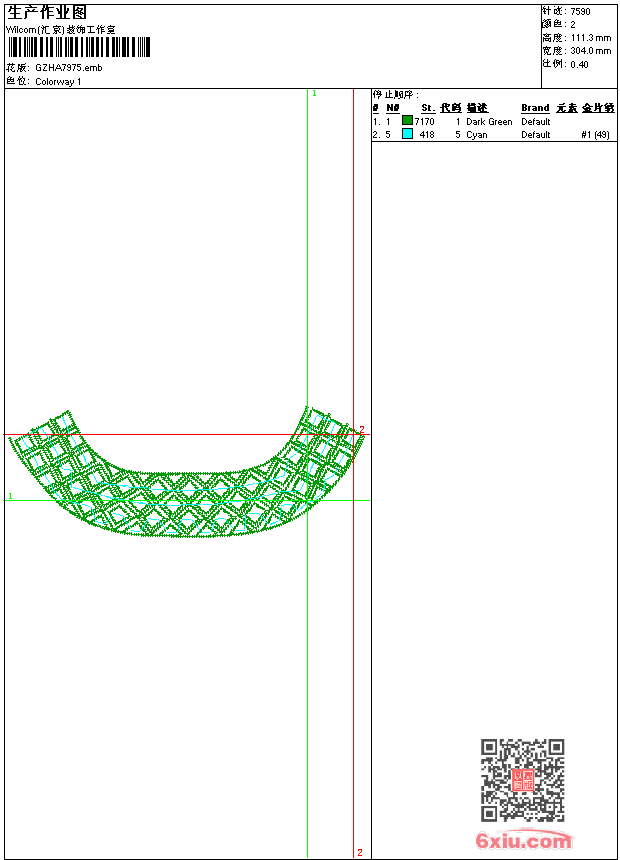Image resolution: width=620 pixels, height=860 pixels.
Task: Click the 'St.' column header
Action: tap(428, 108)
